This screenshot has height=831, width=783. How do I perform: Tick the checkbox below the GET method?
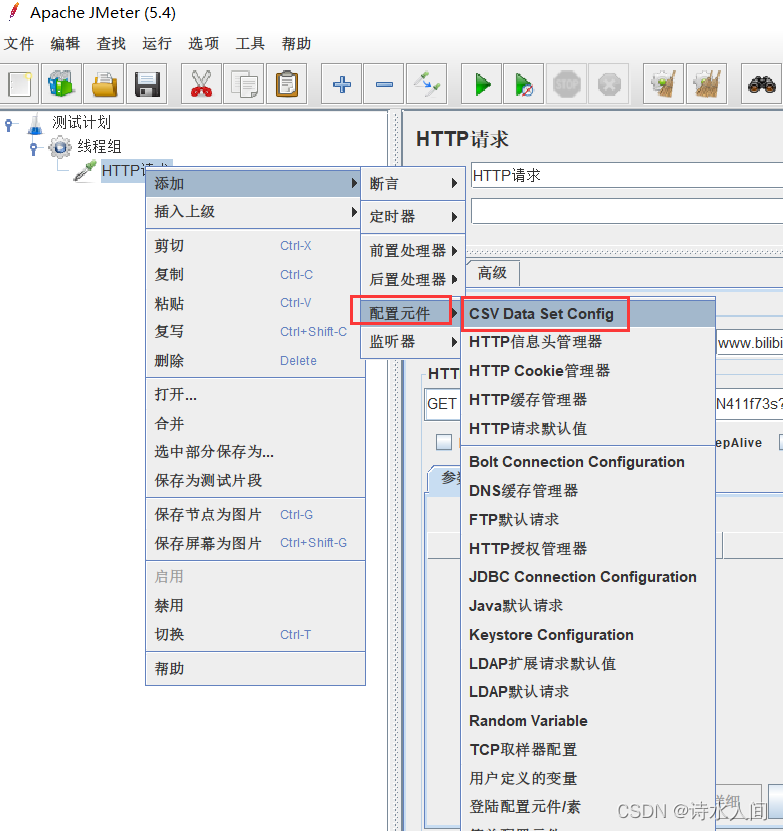[x=444, y=442]
